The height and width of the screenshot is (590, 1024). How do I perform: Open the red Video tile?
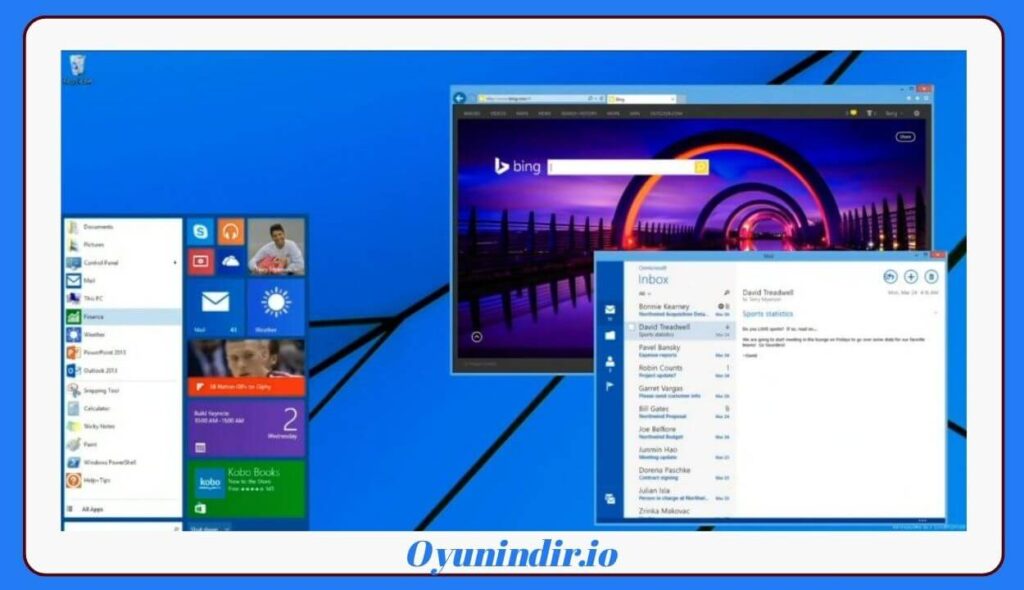coord(200,261)
